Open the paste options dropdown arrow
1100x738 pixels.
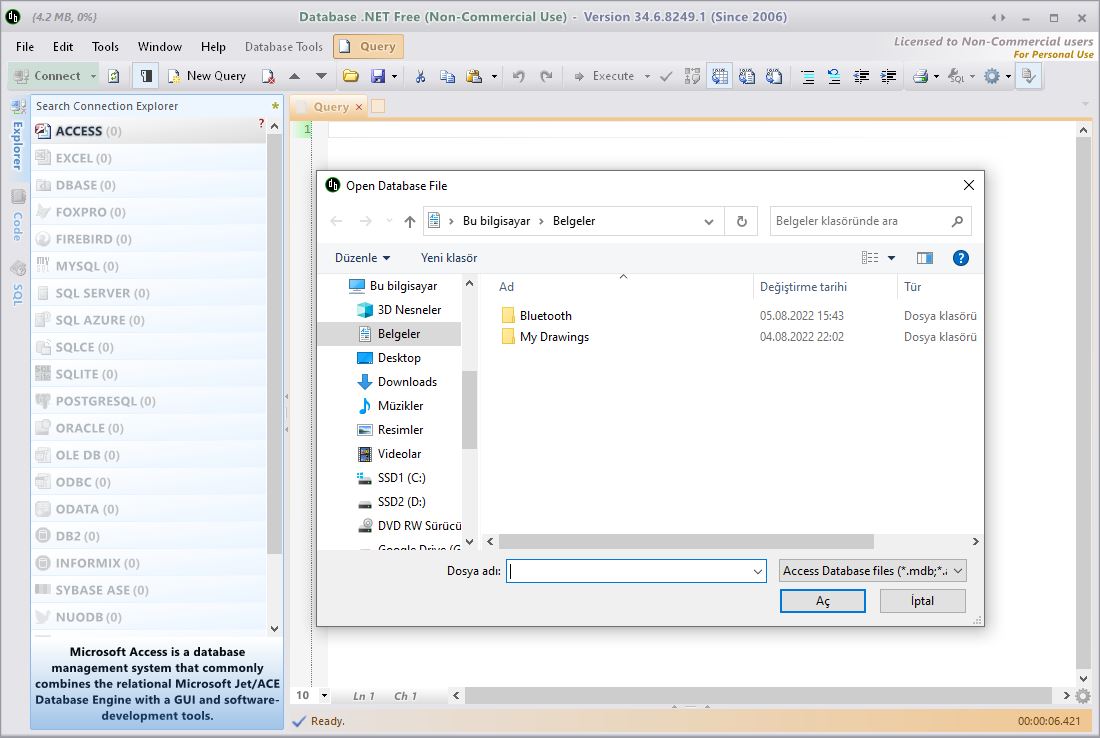[x=494, y=76]
